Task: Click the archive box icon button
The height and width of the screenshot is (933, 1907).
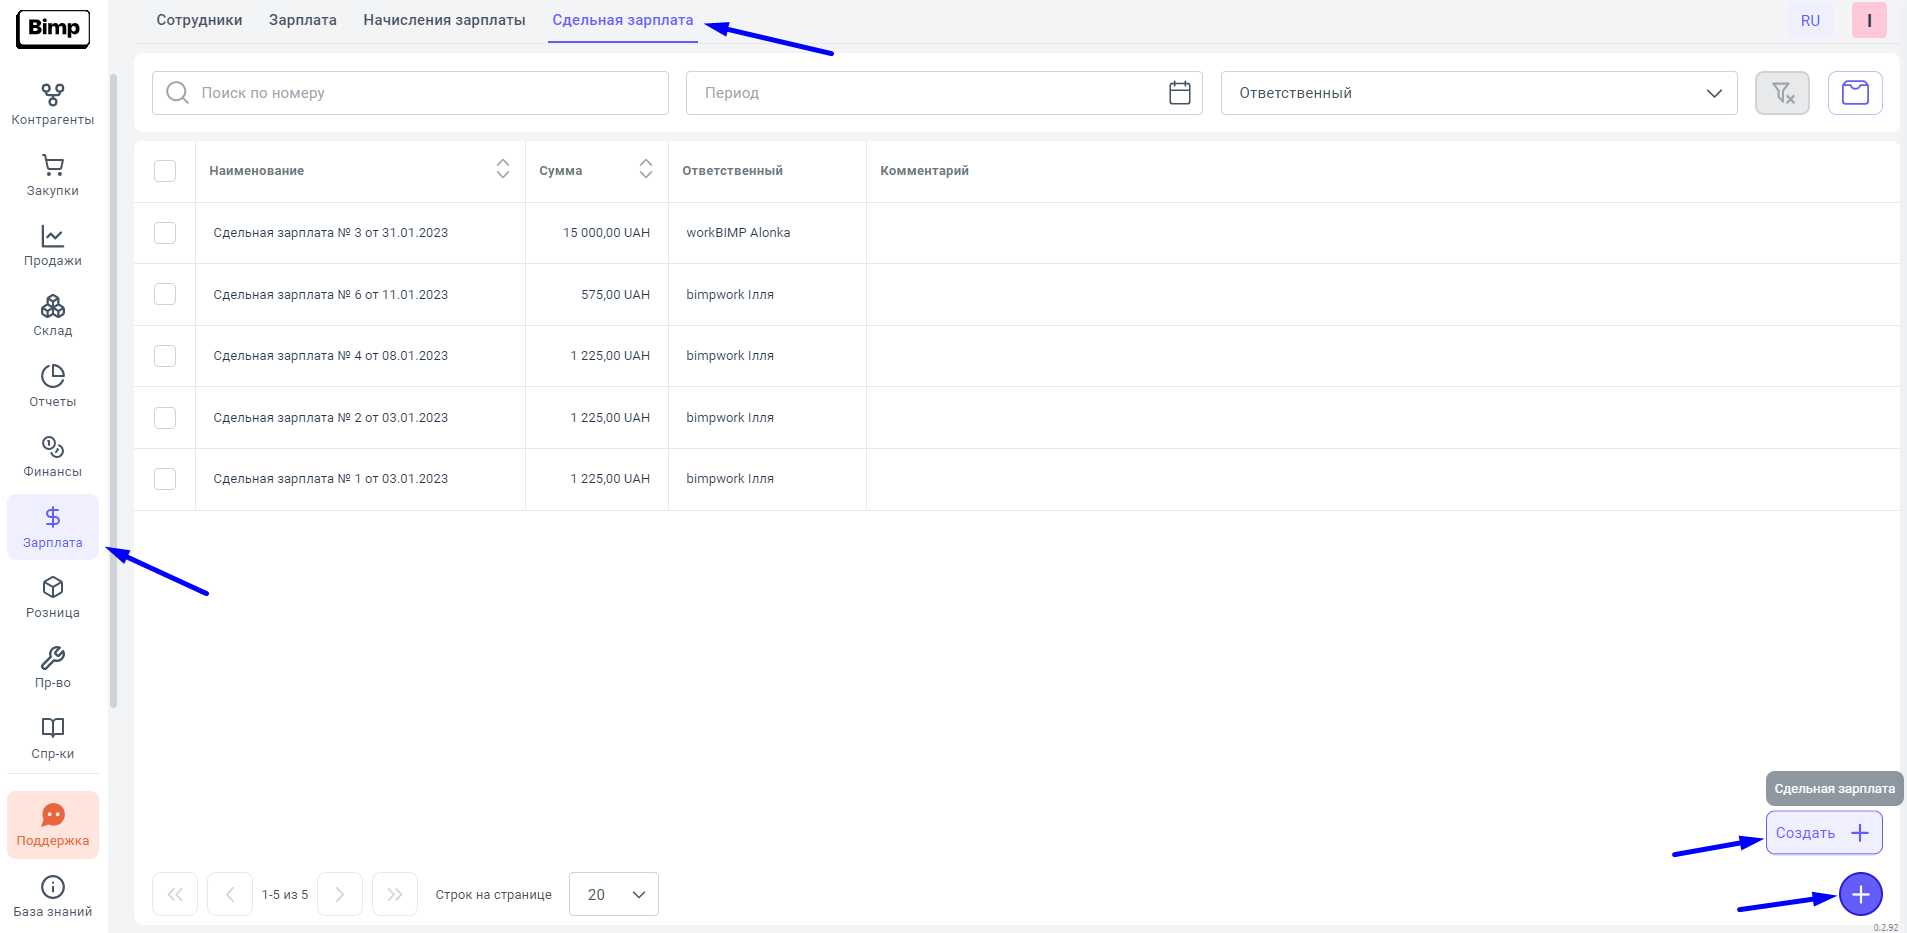Action: tap(1855, 93)
